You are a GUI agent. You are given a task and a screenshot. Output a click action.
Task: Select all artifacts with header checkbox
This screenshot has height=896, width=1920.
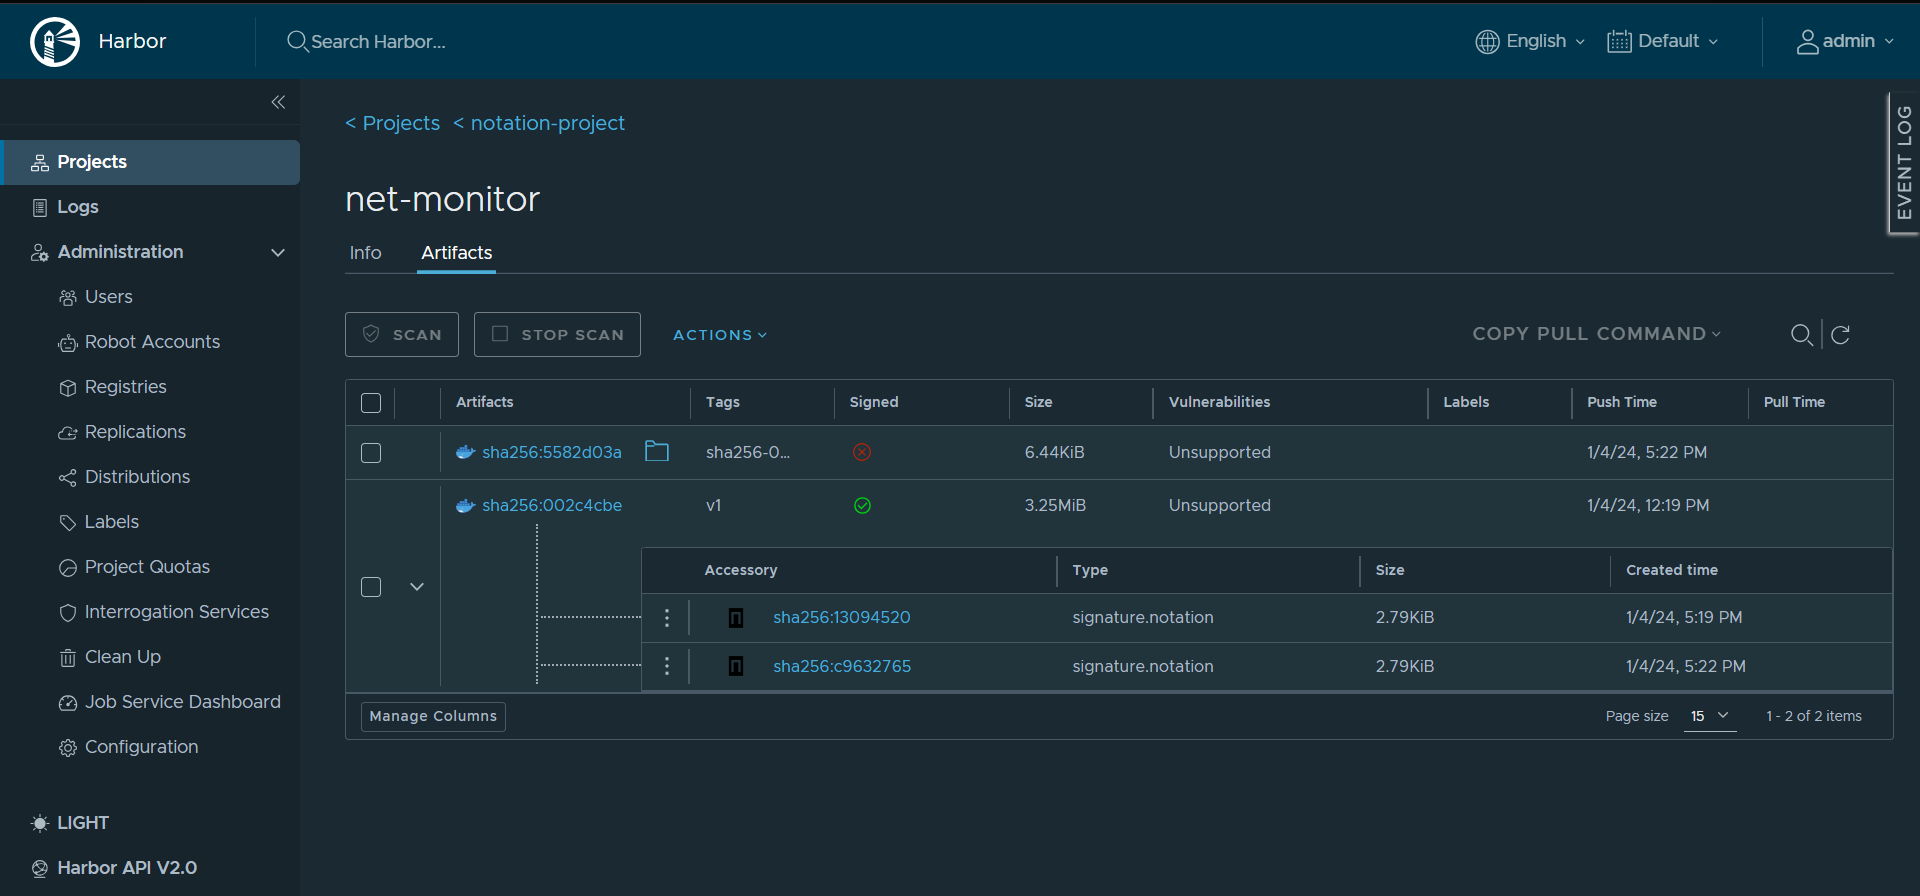(x=371, y=403)
